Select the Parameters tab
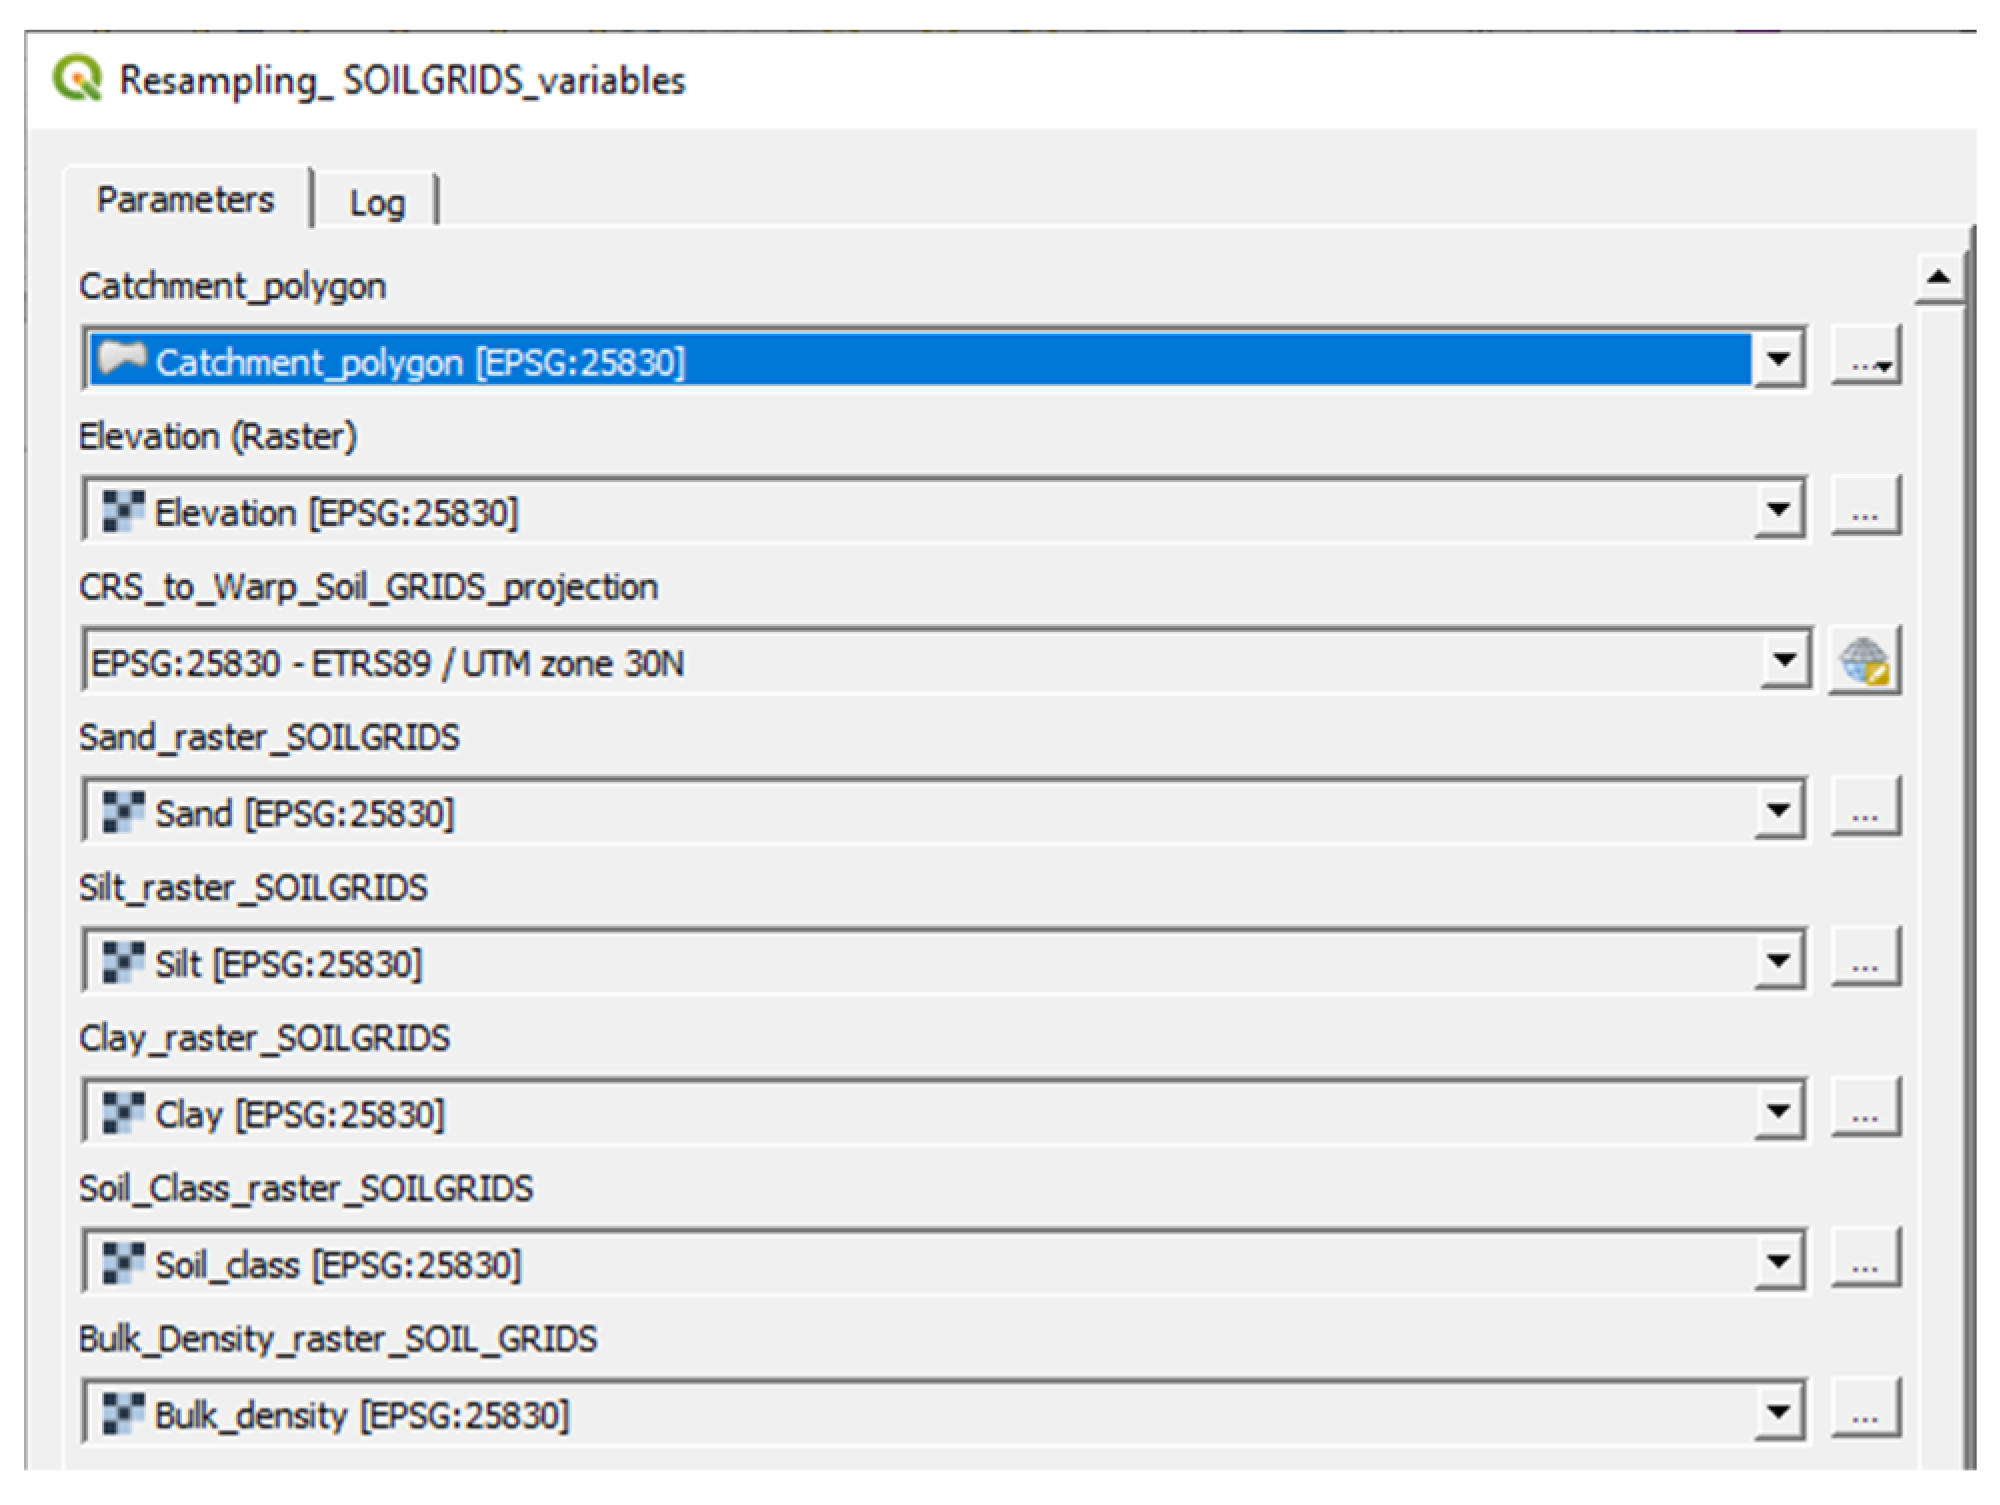The width and height of the screenshot is (2000, 1505). coord(185,200)
